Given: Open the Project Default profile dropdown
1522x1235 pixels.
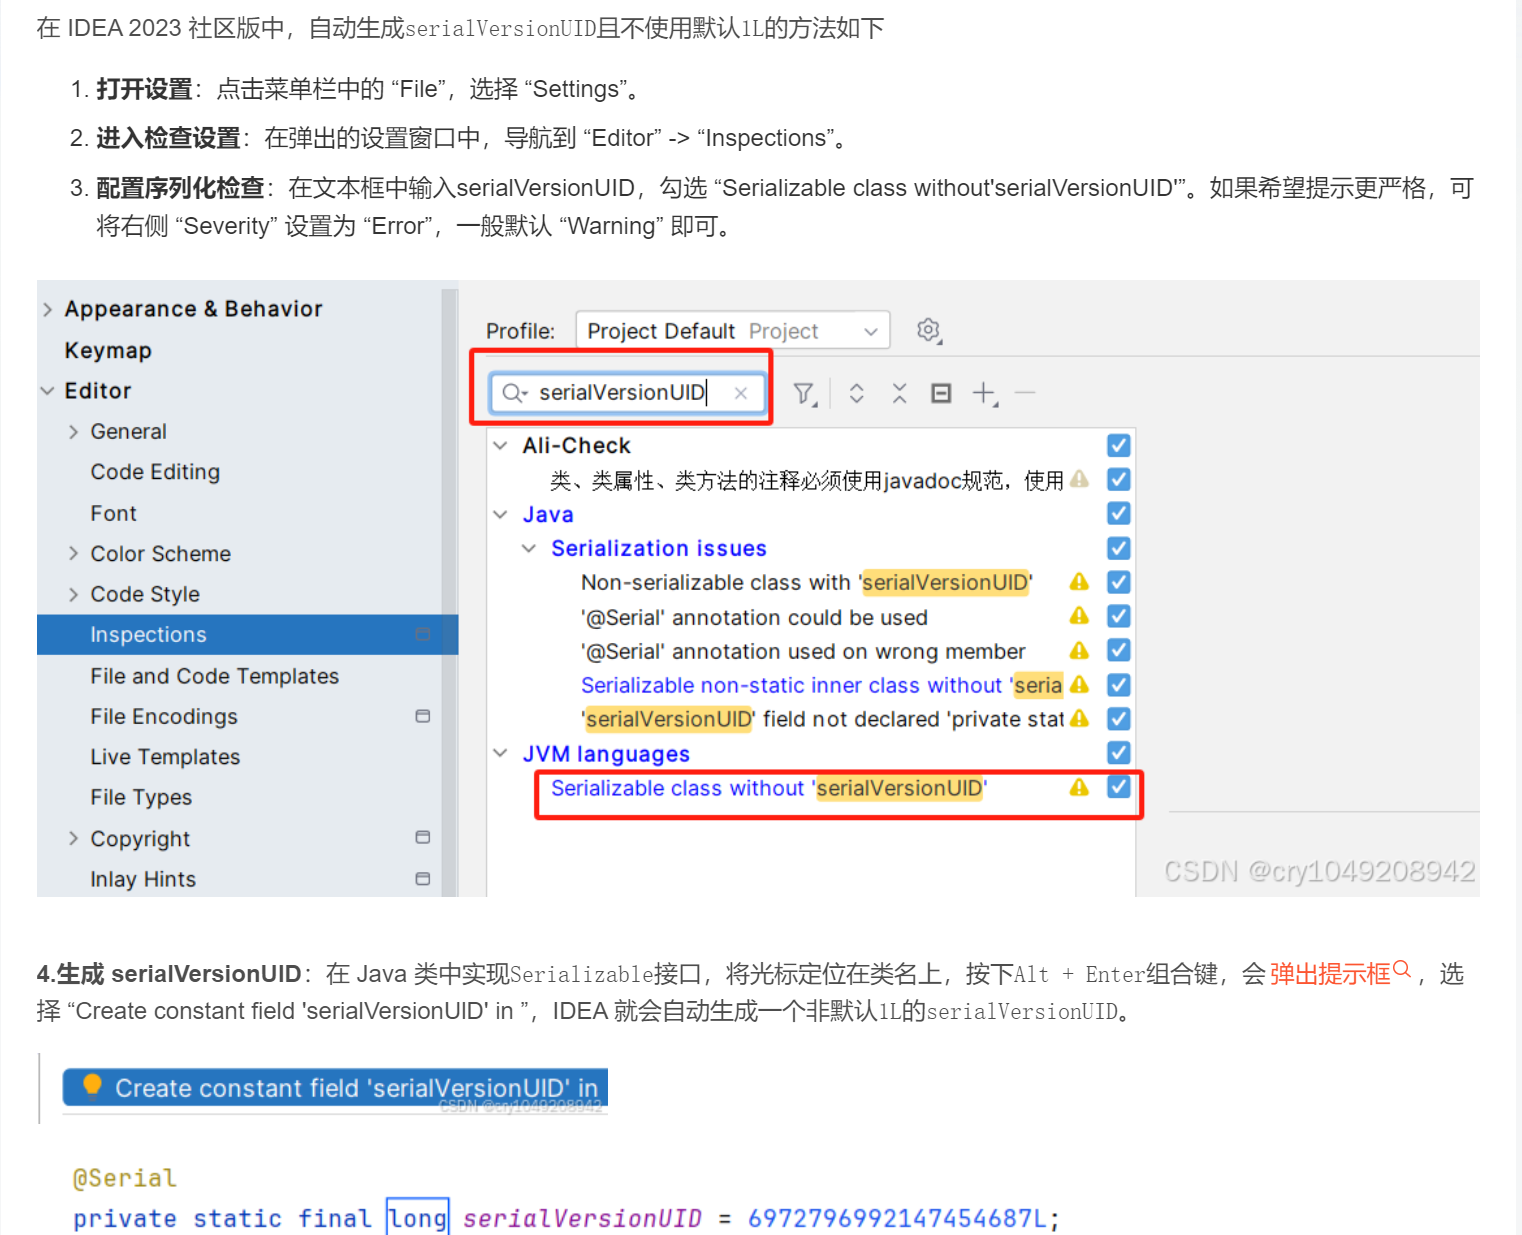Looking at the screenshot, I should 733,331.
